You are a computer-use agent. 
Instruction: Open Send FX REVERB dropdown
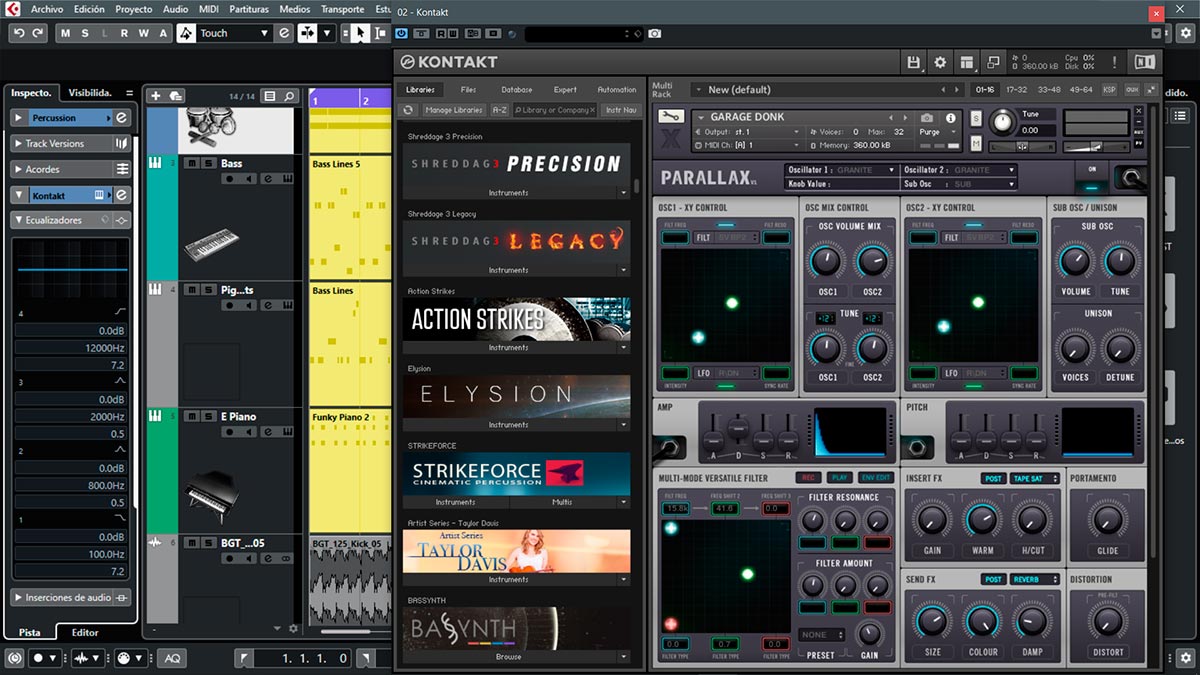pyautogui.click(x=1034, y=579)
